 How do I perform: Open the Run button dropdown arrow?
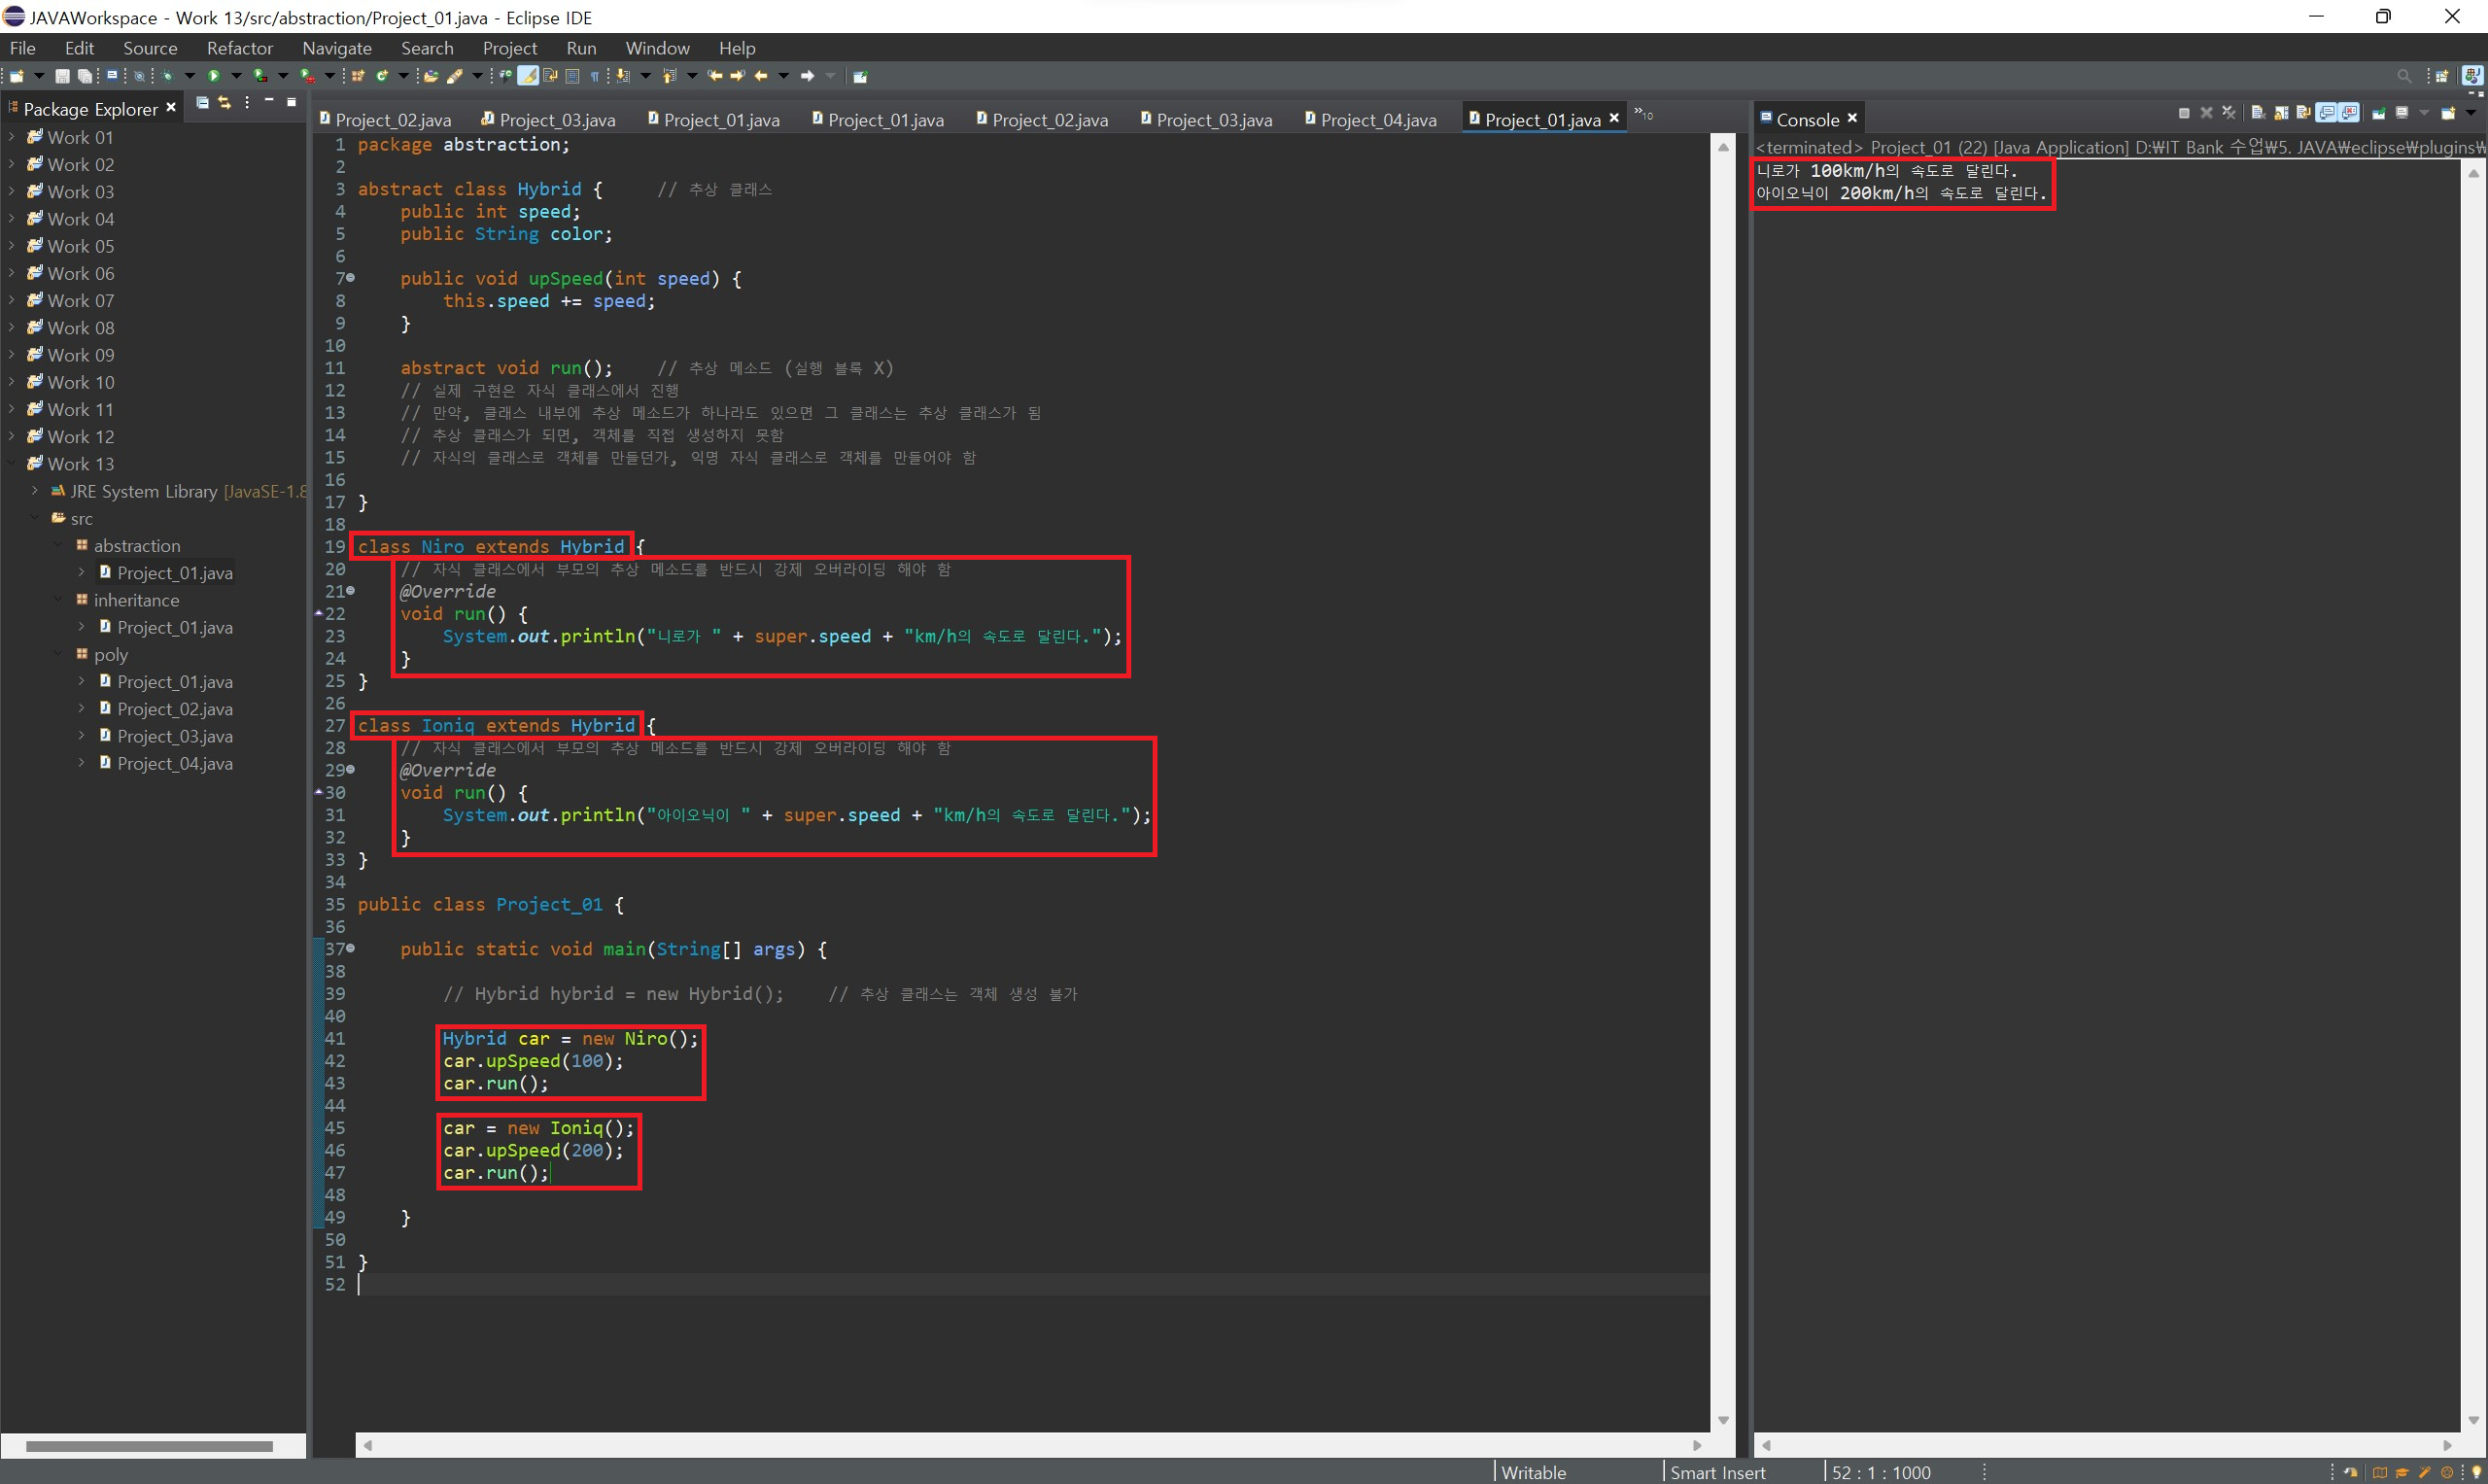(x=236, y=76)
